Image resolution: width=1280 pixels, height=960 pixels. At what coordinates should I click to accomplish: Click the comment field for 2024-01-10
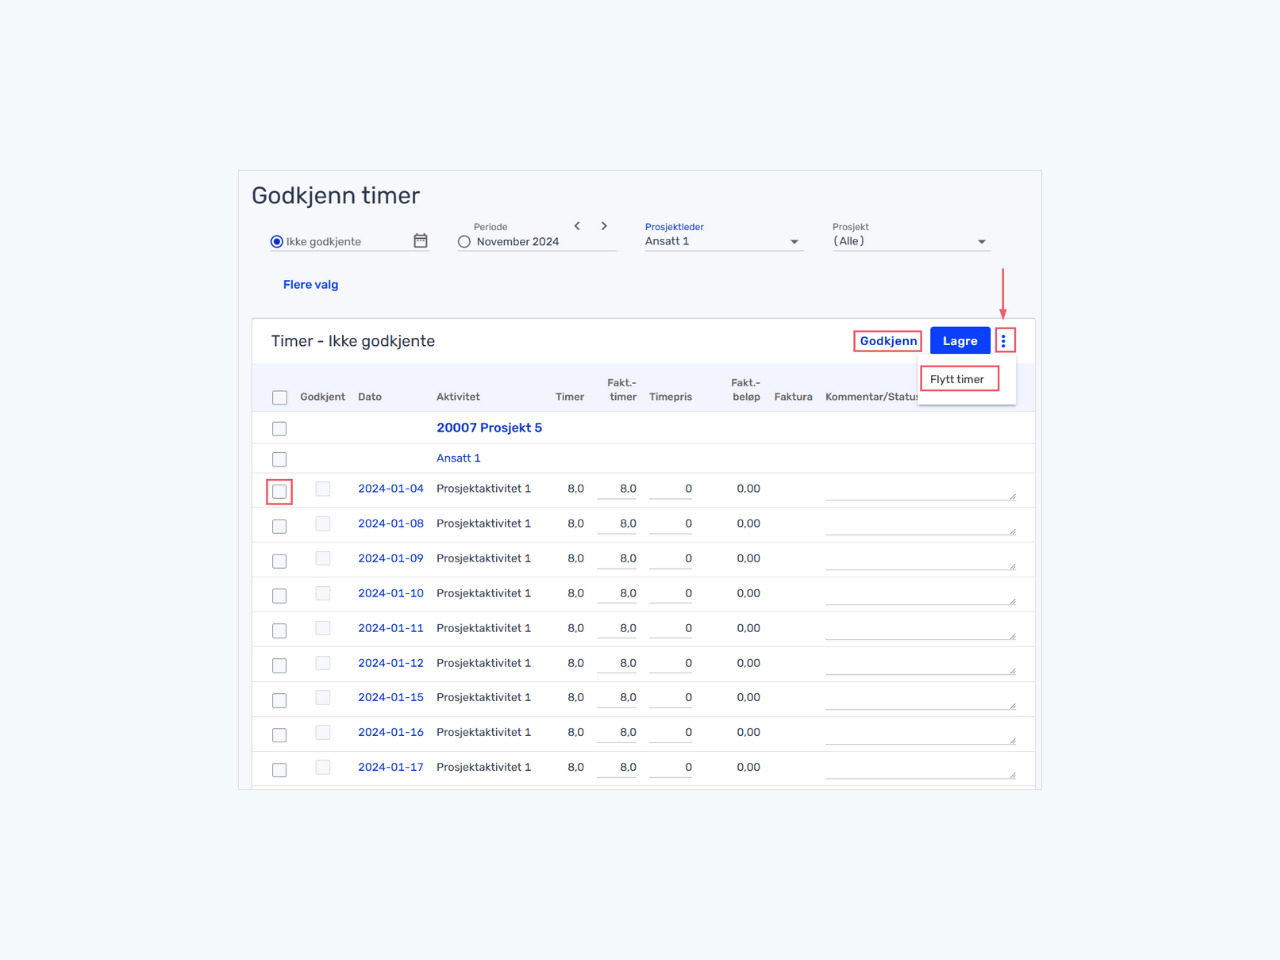coord(920,594)
